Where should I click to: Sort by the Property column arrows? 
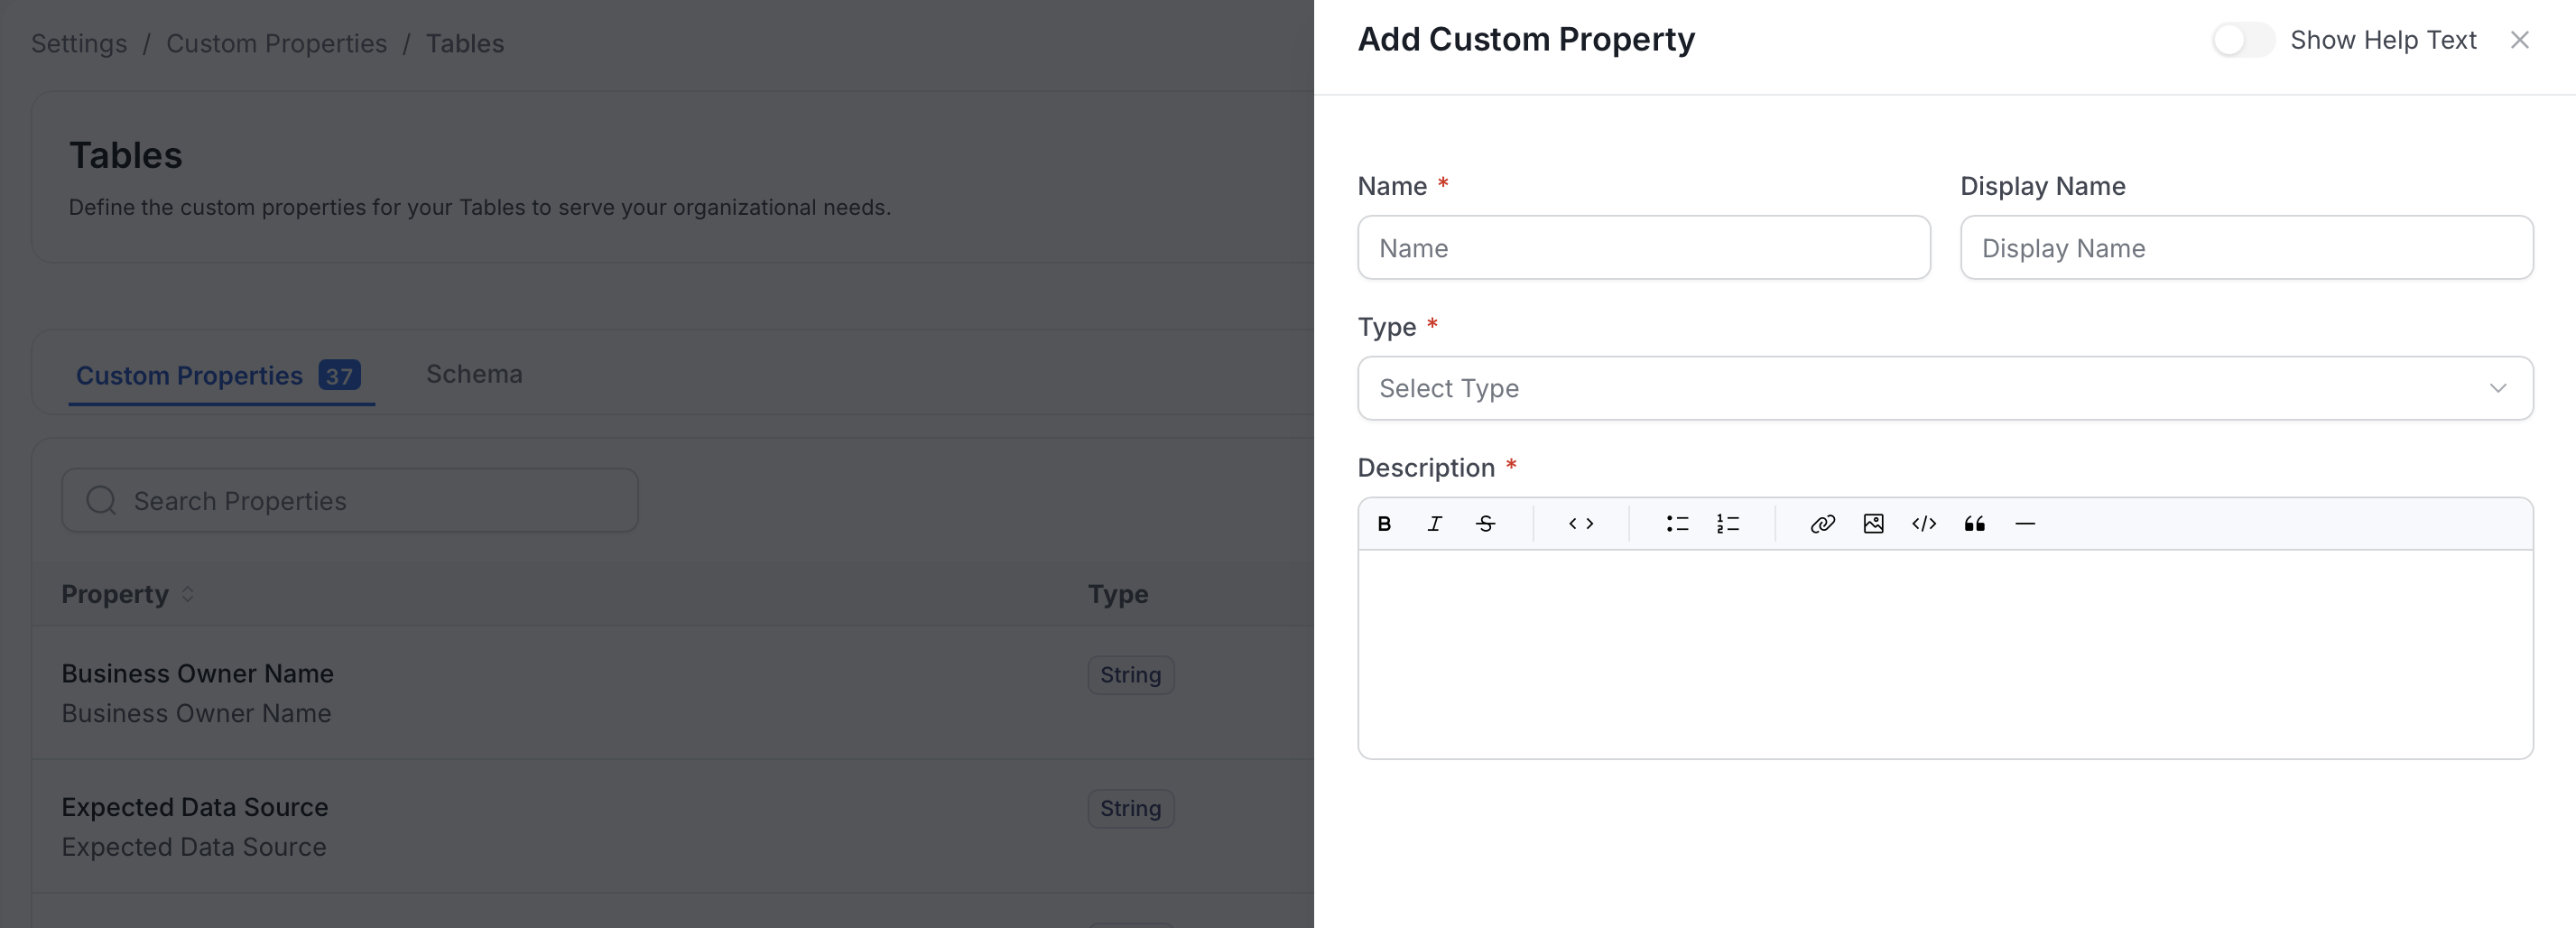187,594
